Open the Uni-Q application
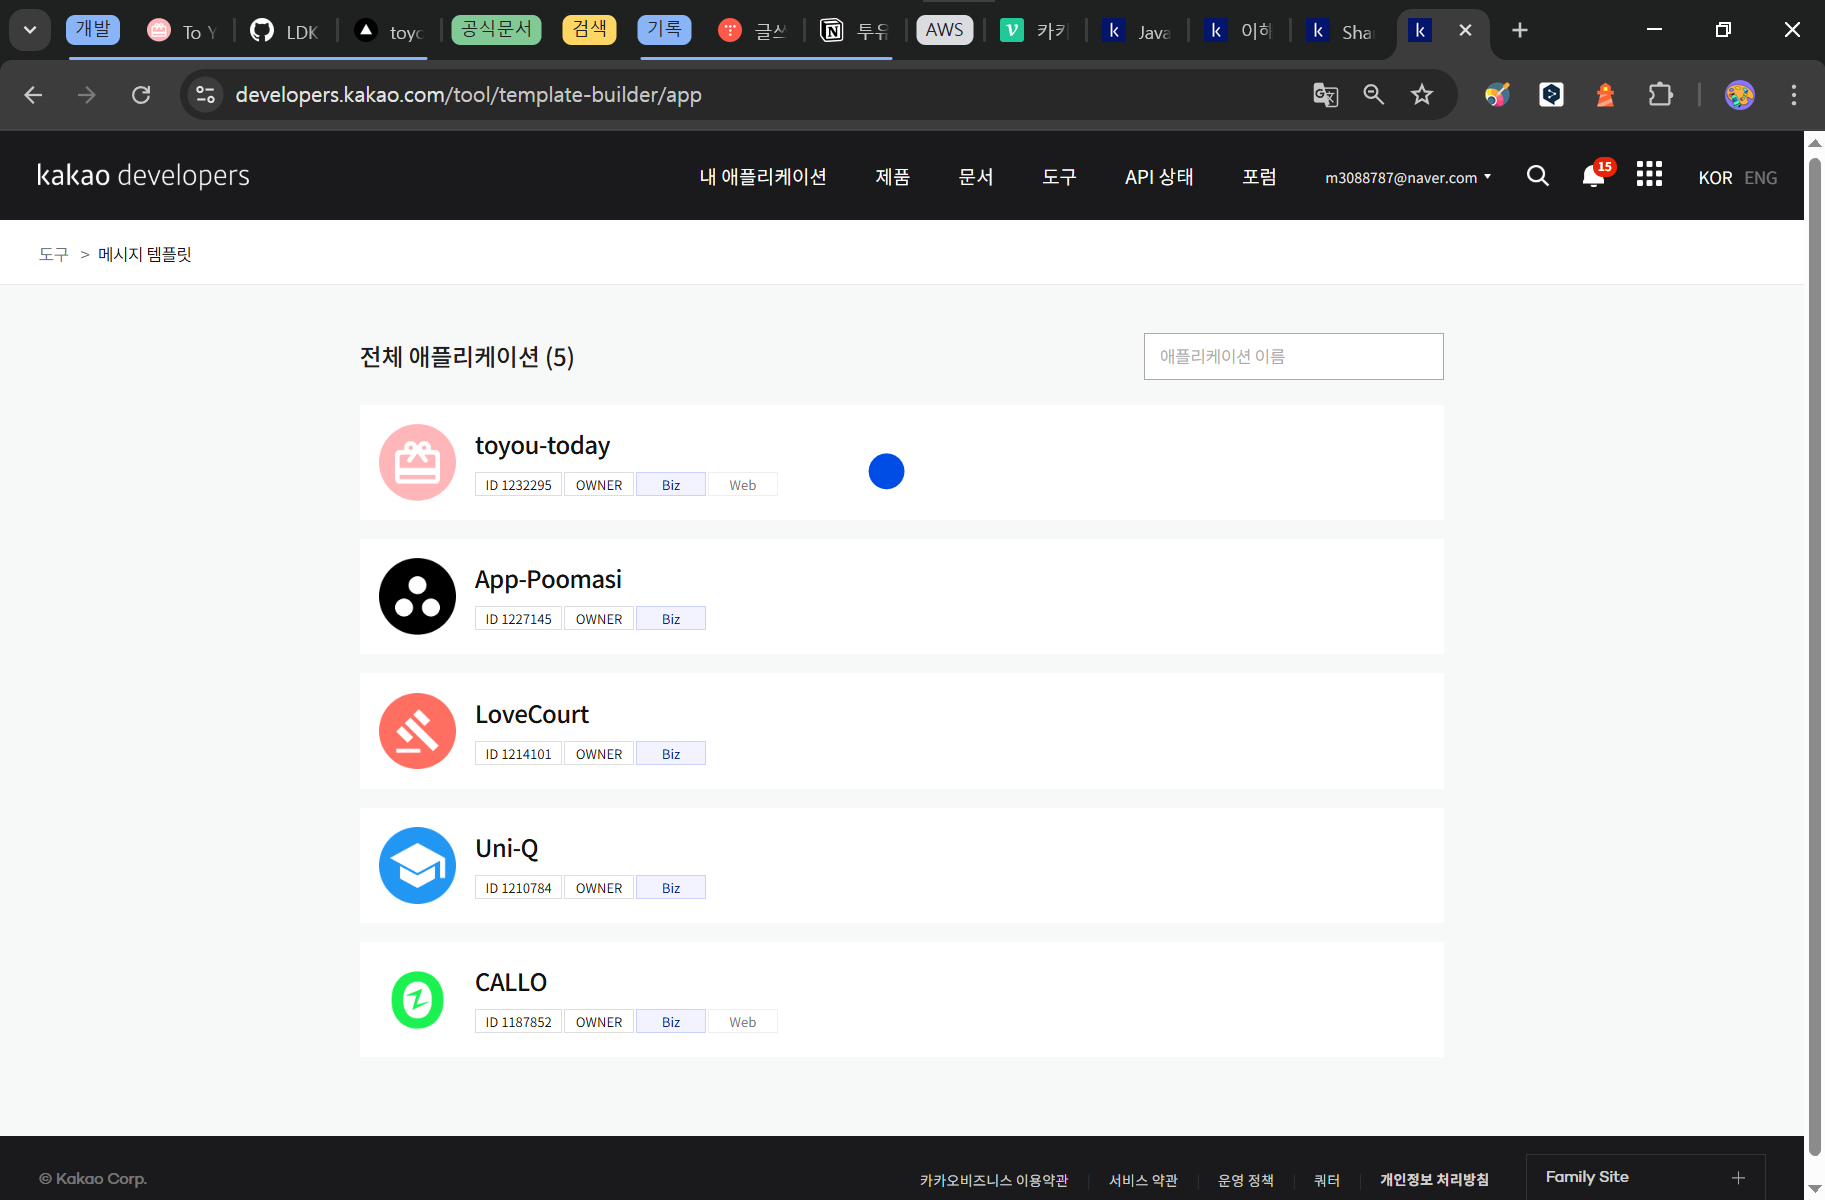 901,865
